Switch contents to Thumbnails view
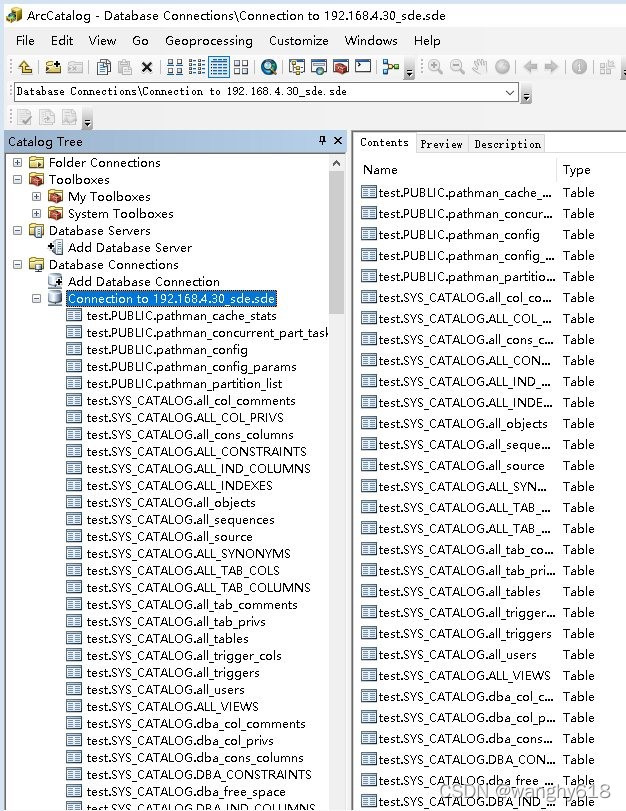This screenshot has width=626, height=811. (241, 67)
